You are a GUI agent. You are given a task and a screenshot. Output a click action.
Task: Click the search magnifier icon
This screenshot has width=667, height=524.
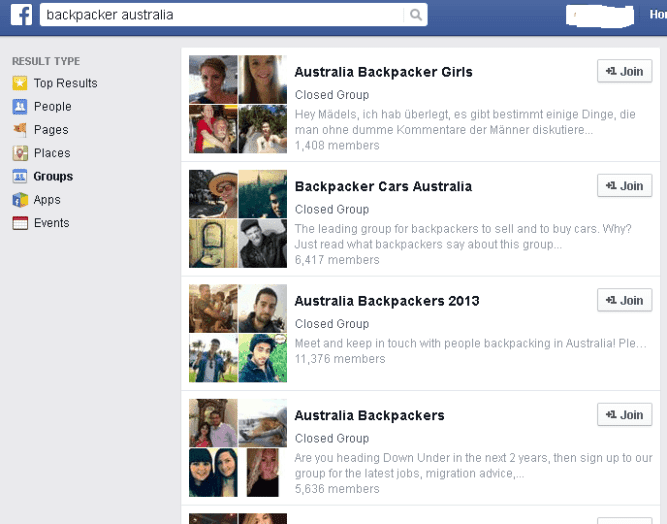(x=416, y=15)
